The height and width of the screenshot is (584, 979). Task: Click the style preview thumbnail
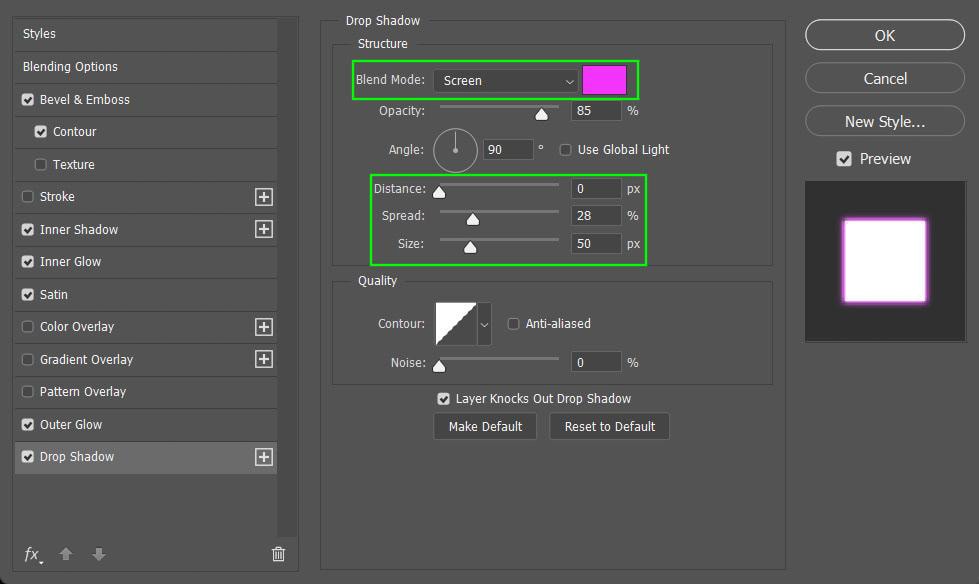[885, 261]
